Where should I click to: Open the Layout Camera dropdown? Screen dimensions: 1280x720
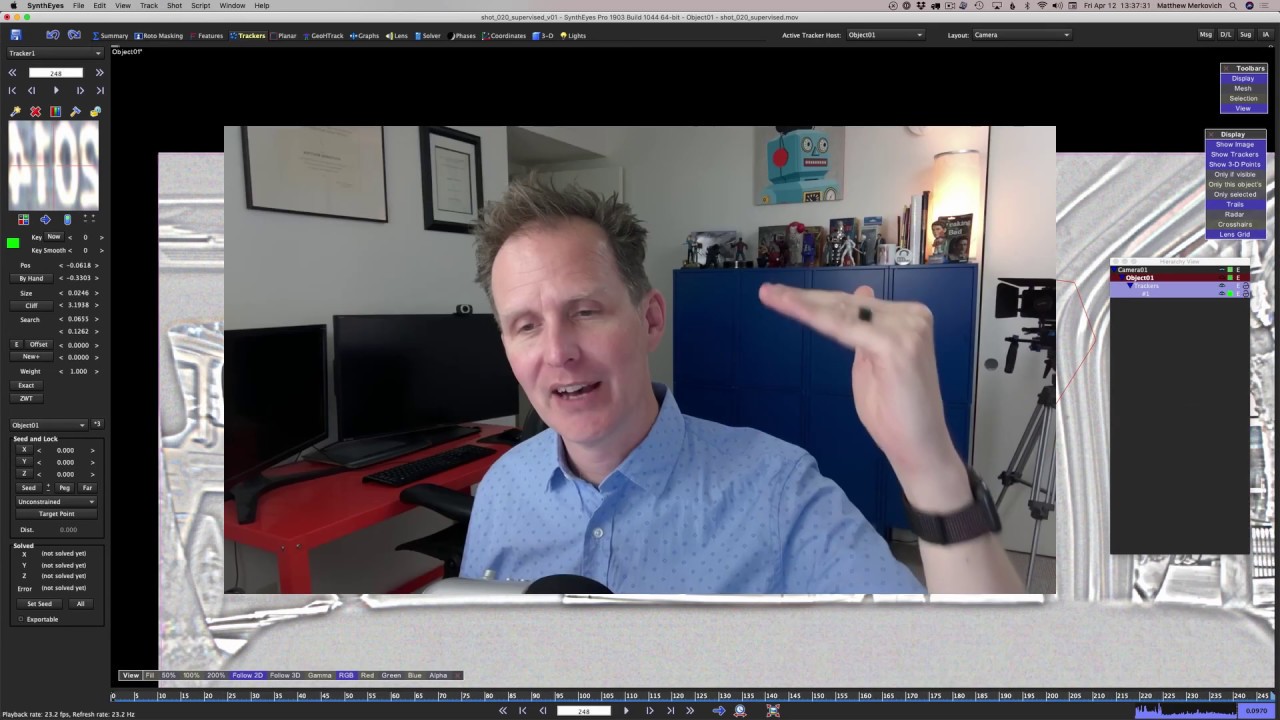tap(1021, 35)
